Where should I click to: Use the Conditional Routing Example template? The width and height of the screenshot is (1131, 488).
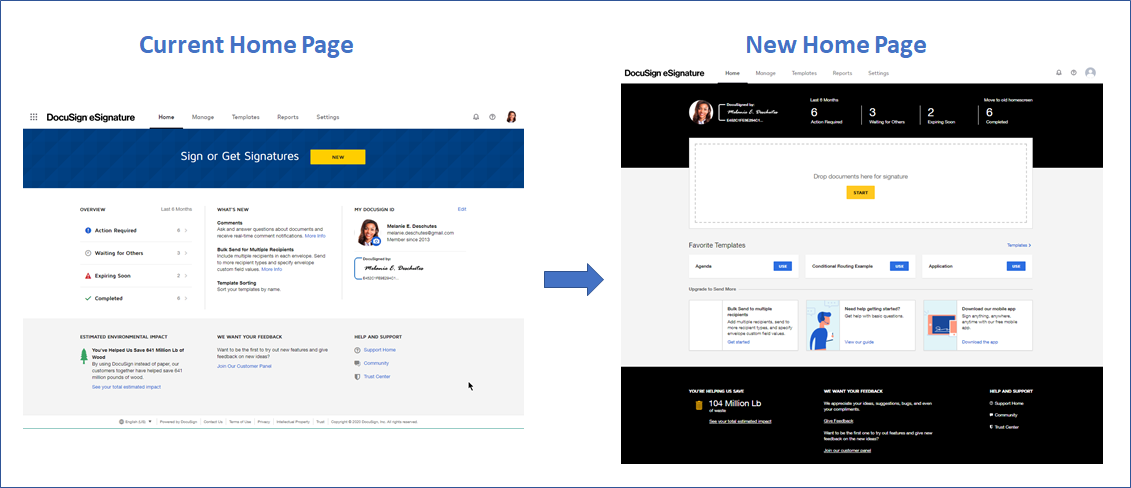point(899,266)
